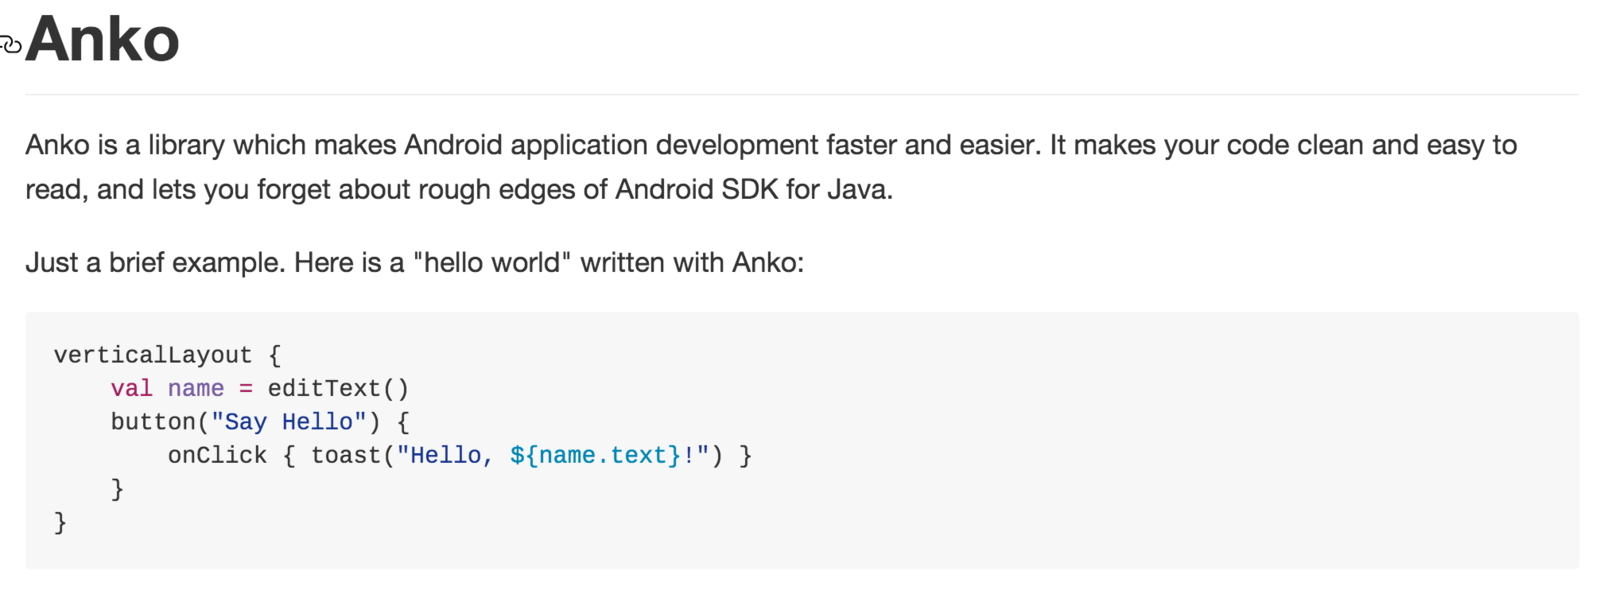Click the line "Just a brief example"
Viewport: 1600px width, 590px height.
[x=415, y=263]
